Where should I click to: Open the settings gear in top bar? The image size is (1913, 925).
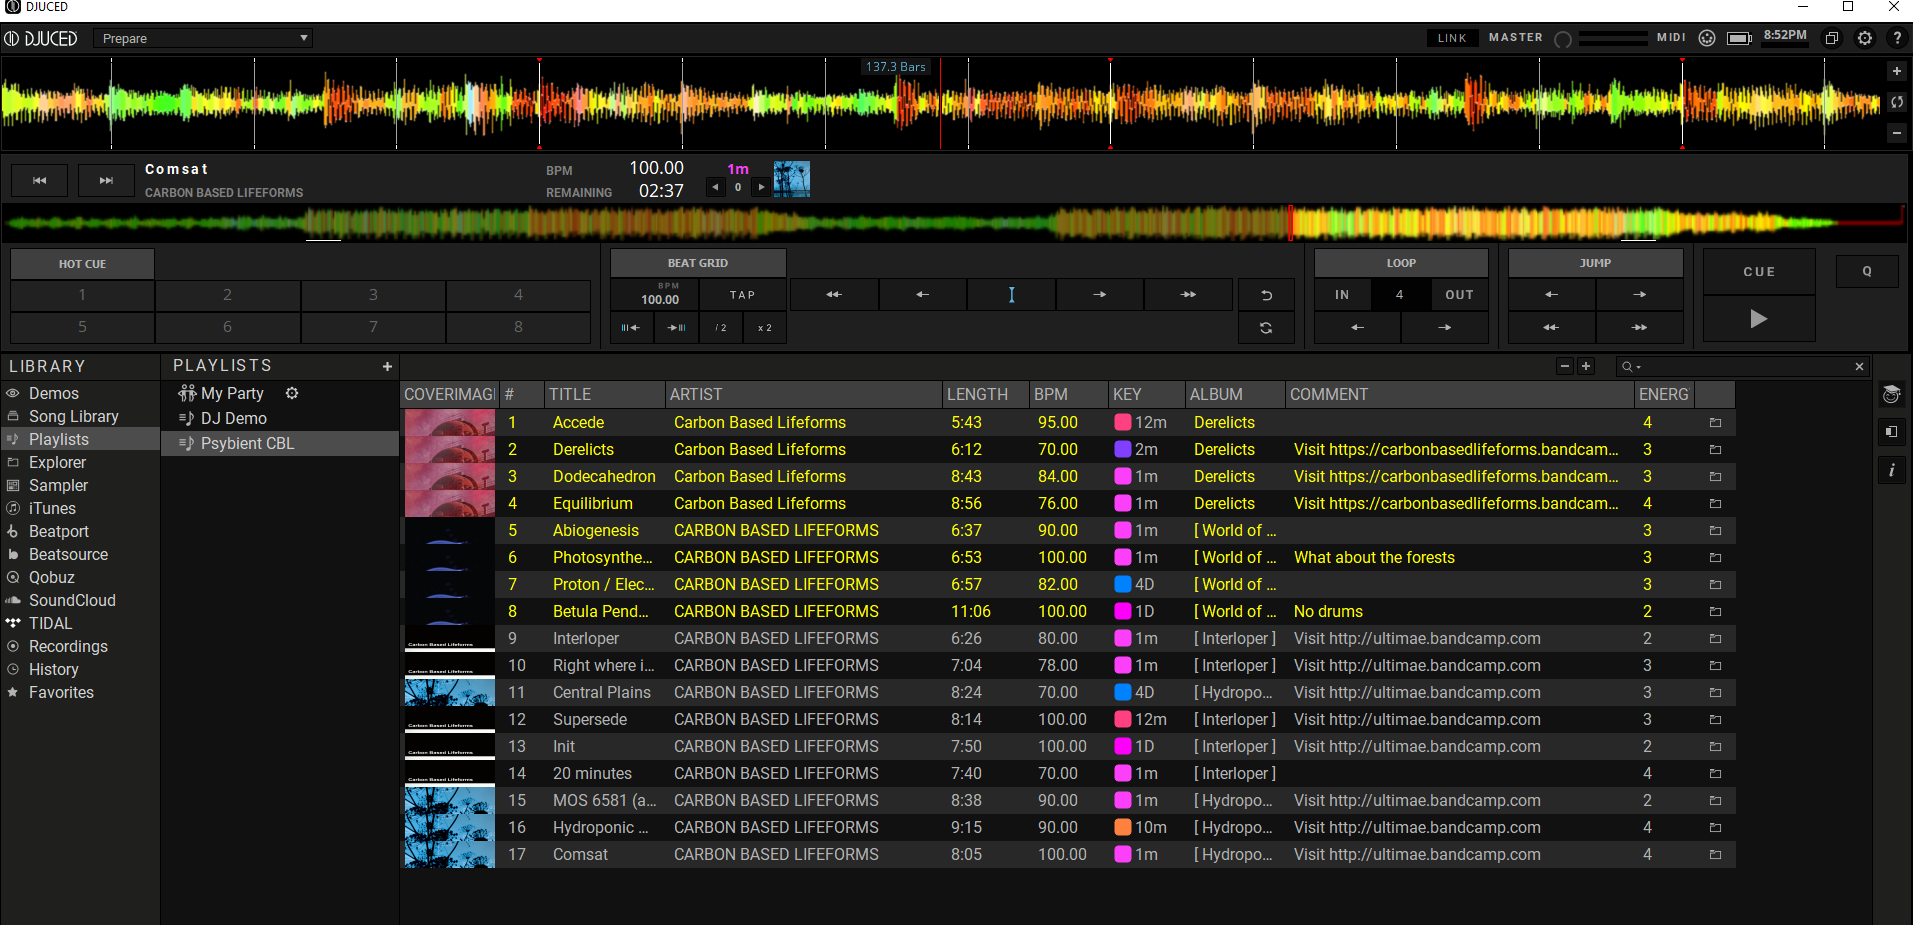(x=1865, y=38)
